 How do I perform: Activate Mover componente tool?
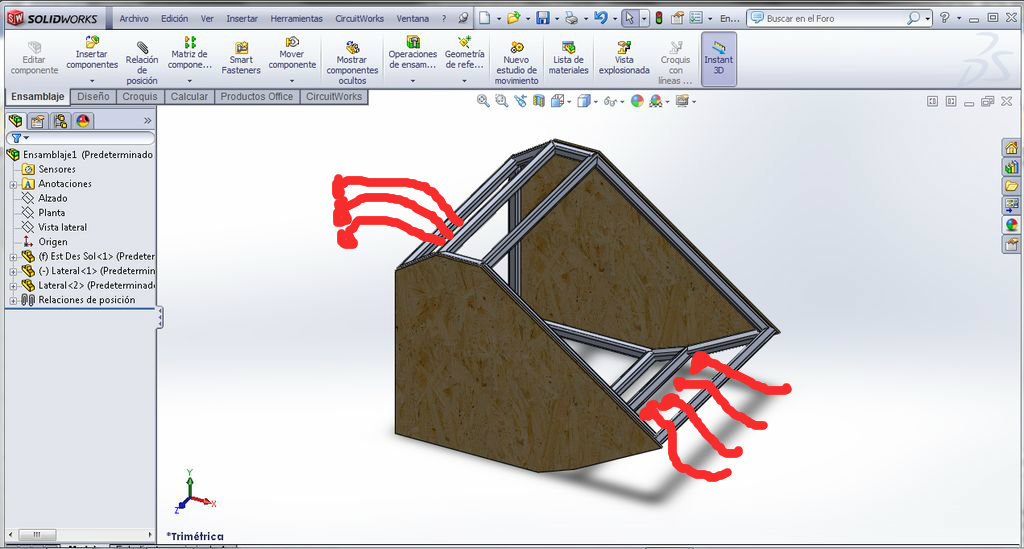coord(292,53)
